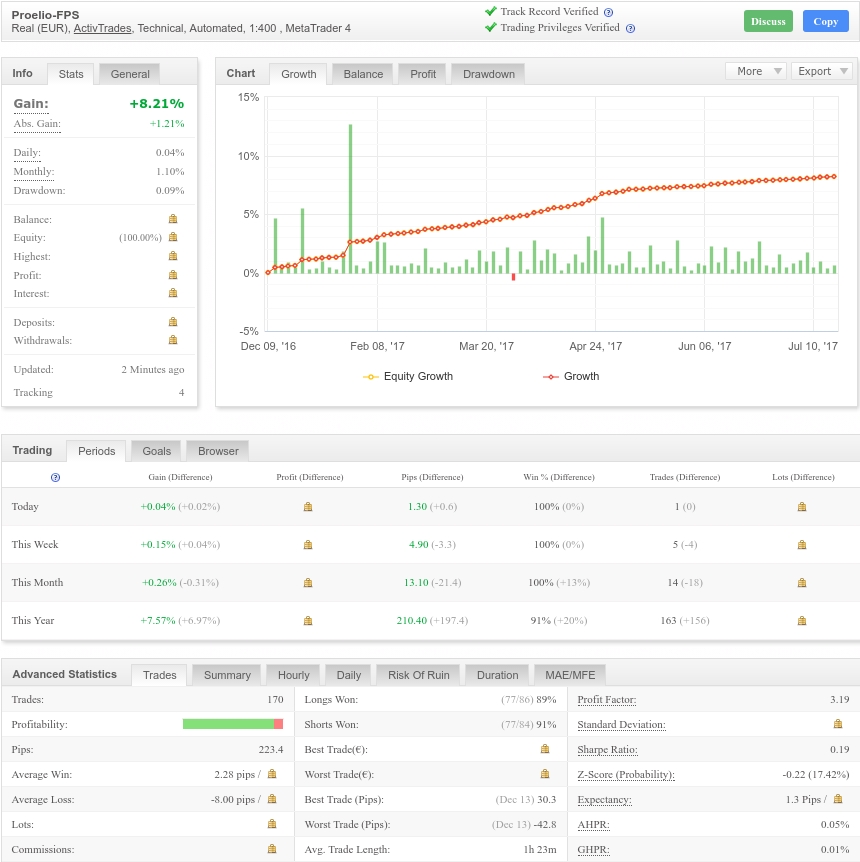Click help icon next to Trading Privileges Verified
The width and height of the screenshot is (860, 862).
(630, 29)
